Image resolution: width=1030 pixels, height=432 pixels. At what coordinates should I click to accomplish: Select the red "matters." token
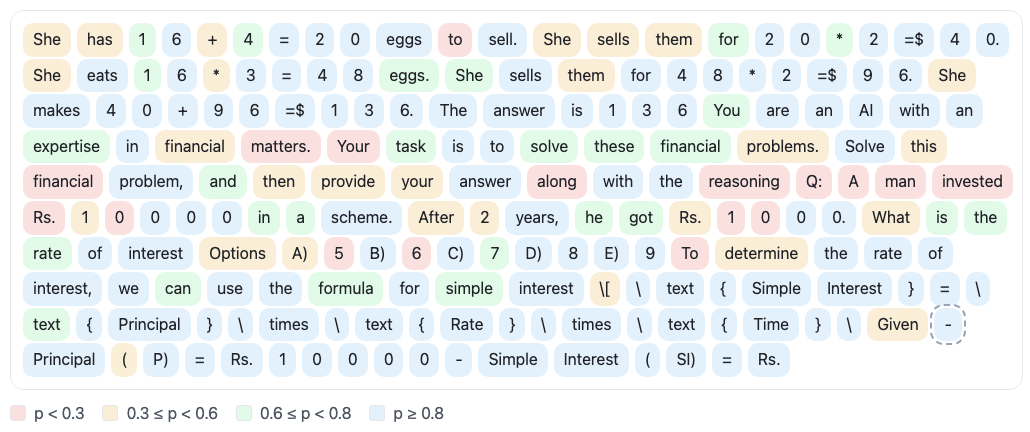(x=281, y=146)
